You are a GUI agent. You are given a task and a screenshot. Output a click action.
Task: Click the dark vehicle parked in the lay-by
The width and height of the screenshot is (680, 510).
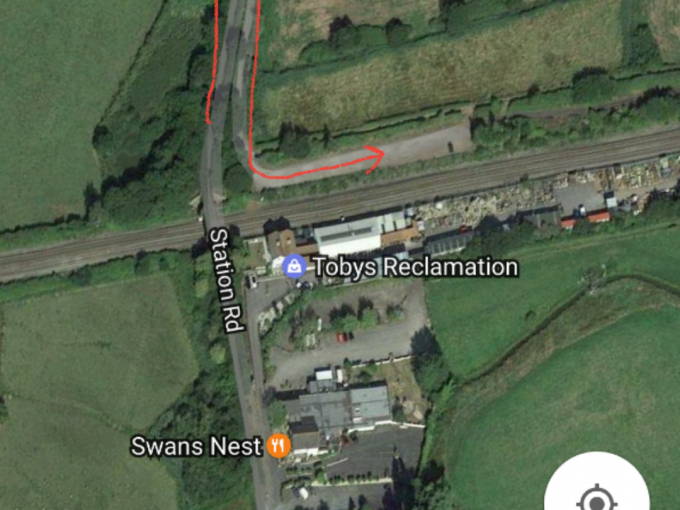[451, 147]
